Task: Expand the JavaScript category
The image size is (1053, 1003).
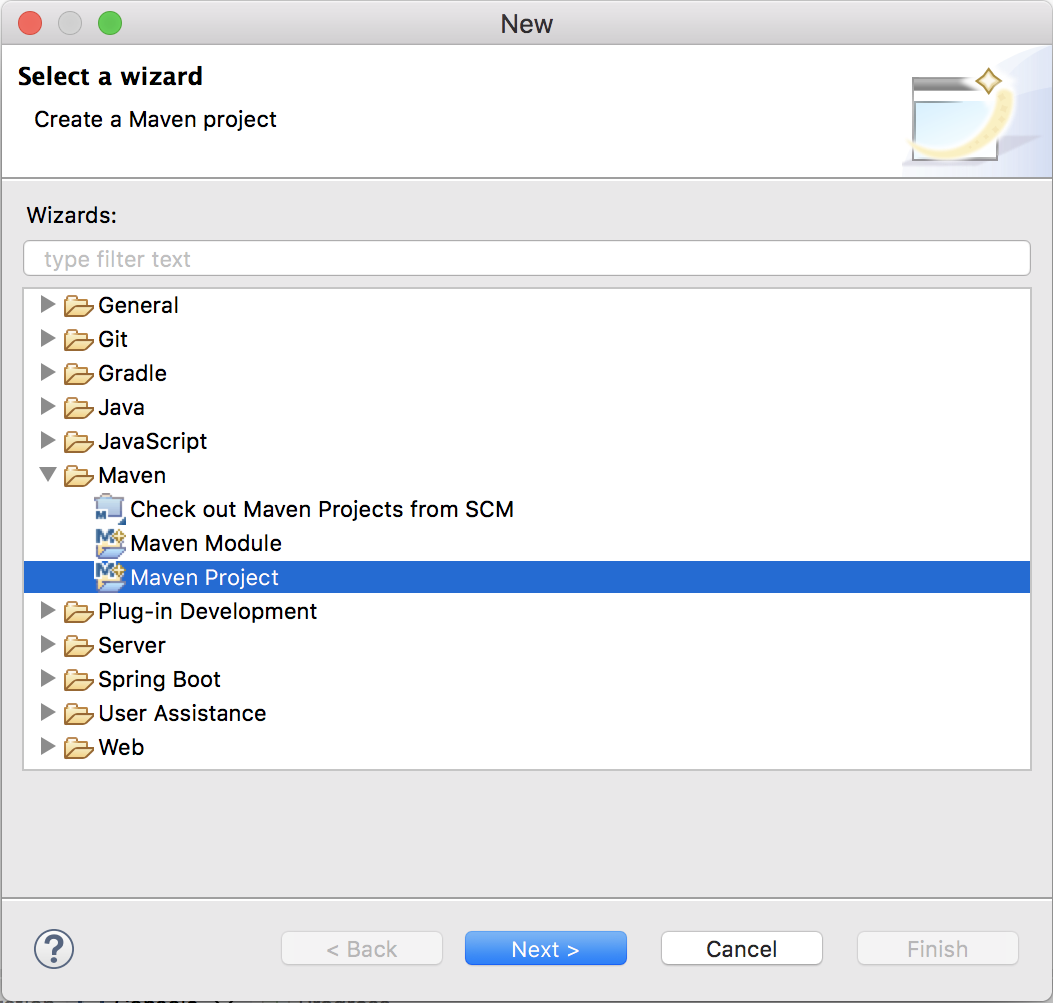Action: click(47, 440)
